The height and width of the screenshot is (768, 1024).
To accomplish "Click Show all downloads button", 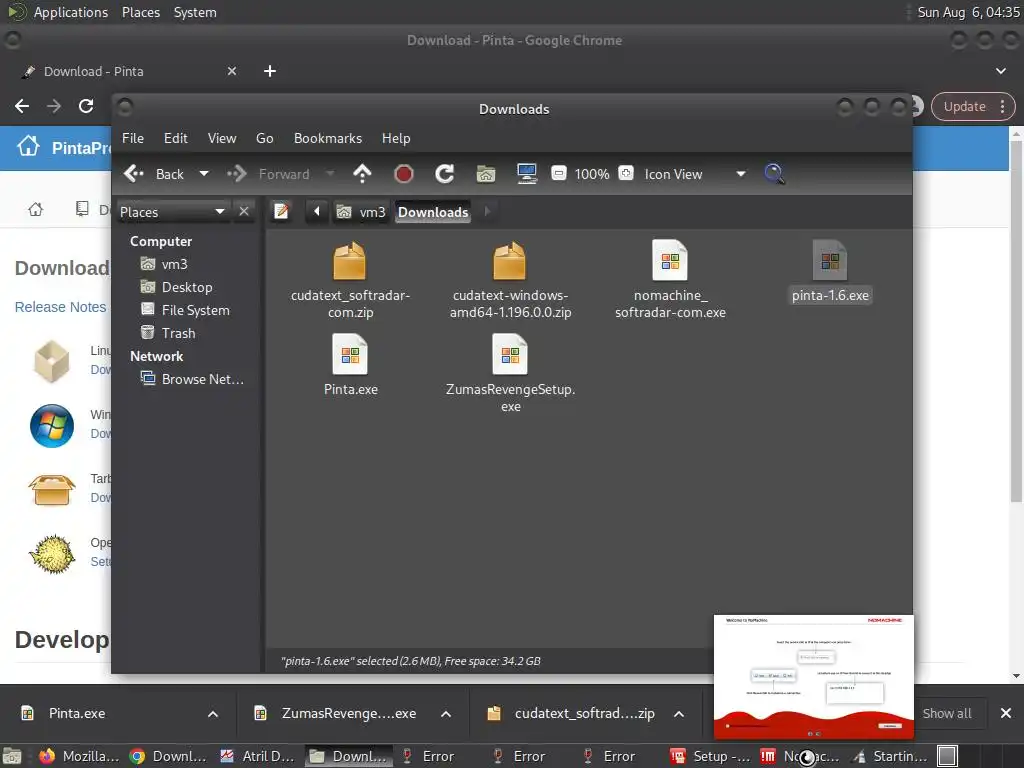I will pyautogui.click(x=947, y=714).
